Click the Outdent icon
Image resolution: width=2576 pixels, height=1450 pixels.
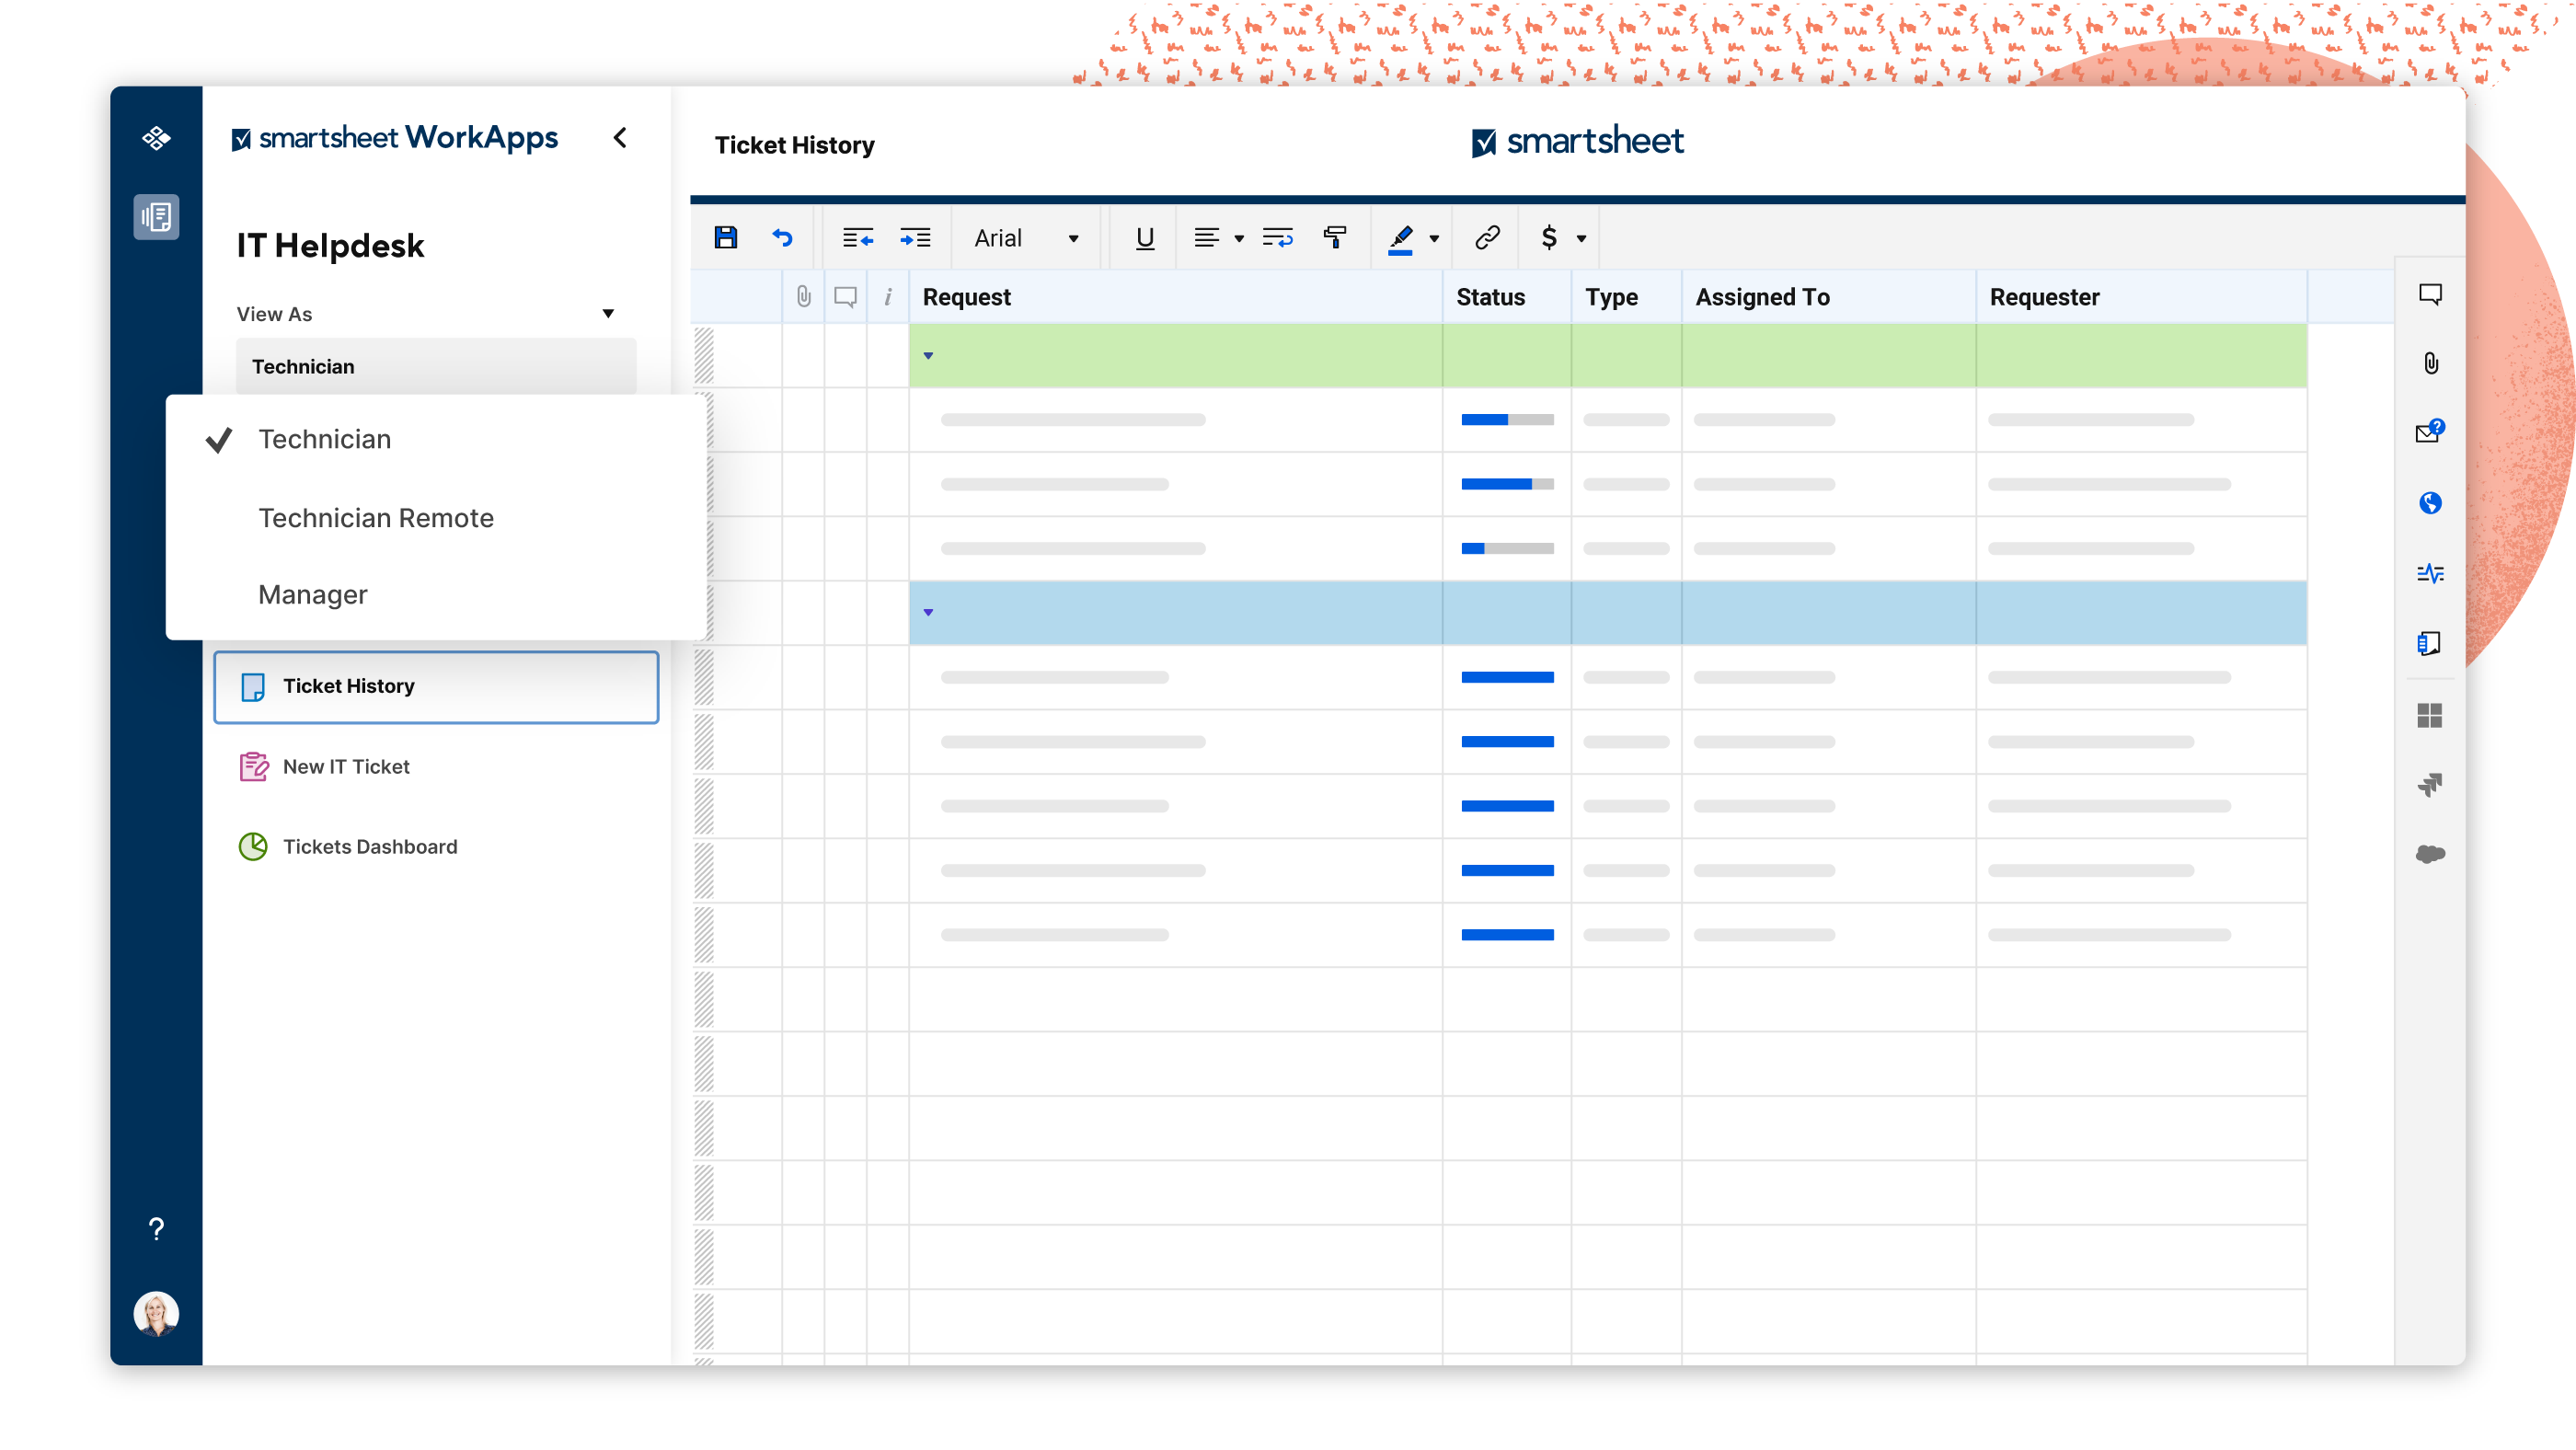[x=857, y=238]
